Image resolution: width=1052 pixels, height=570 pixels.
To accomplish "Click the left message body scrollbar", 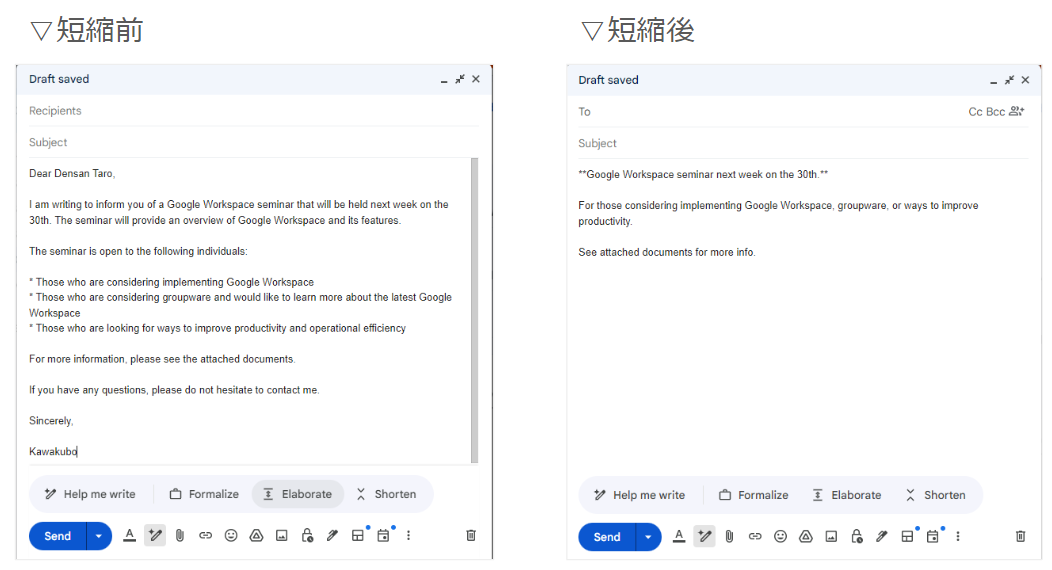I will pyautogui.click(x=474, y=310).
